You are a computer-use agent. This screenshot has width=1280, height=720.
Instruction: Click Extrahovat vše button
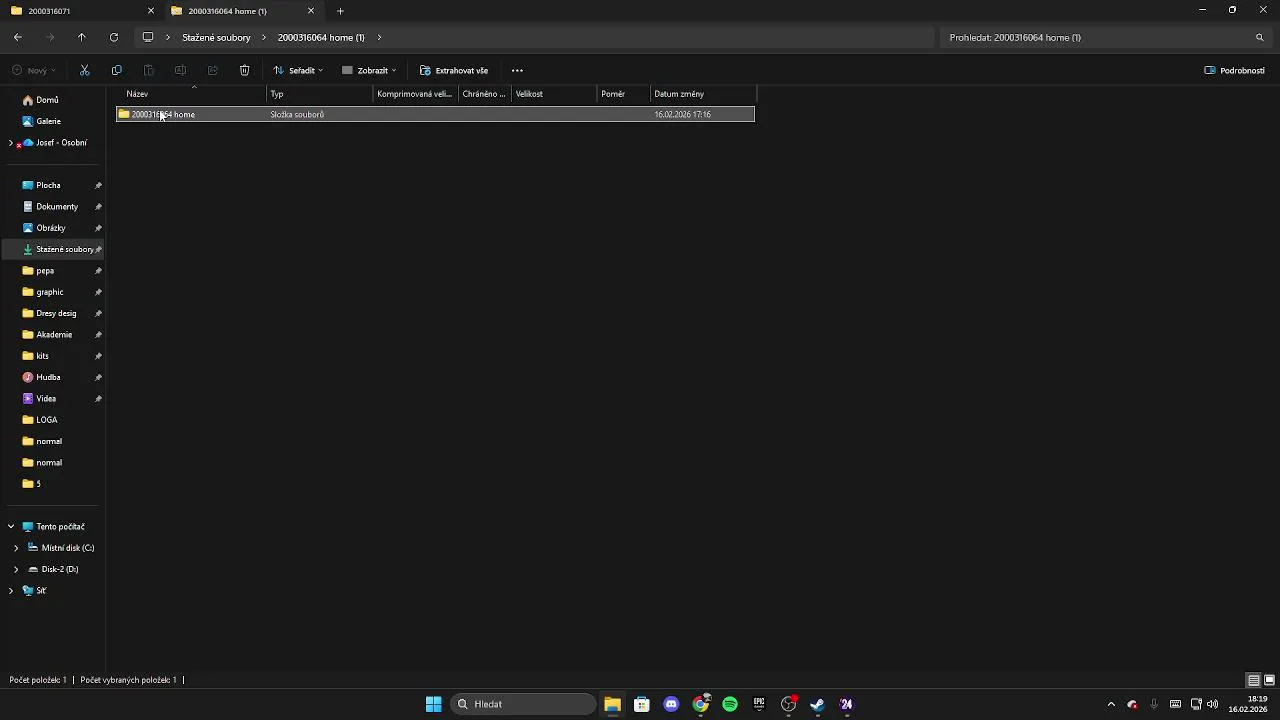454,70
